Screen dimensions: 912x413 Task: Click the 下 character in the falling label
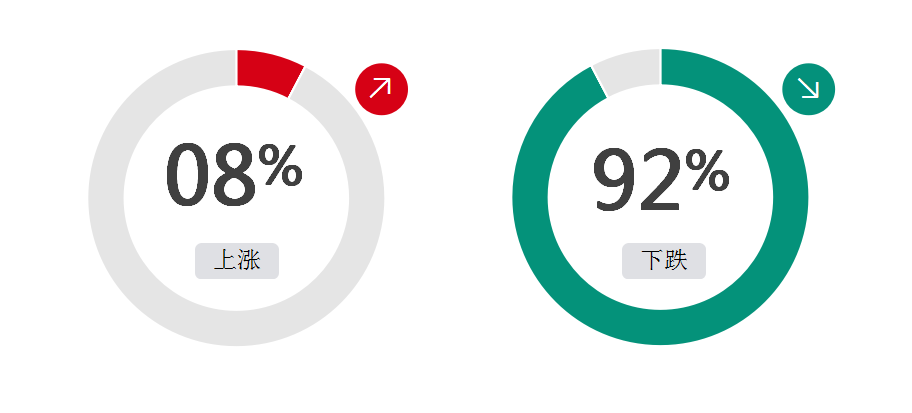652,260
